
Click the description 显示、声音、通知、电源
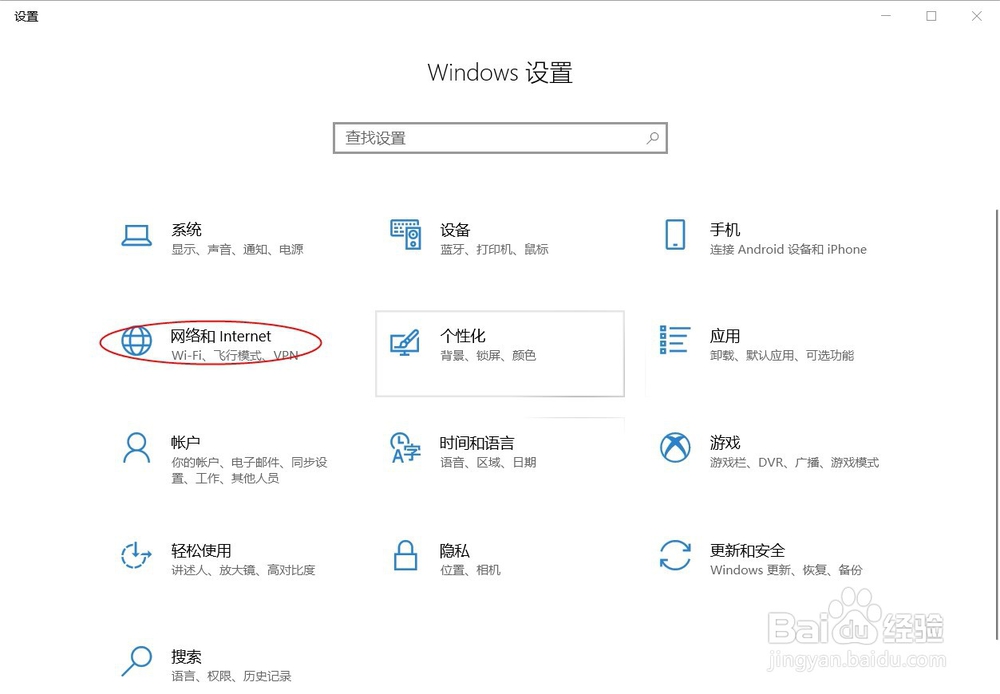click(x=237, y=249)
